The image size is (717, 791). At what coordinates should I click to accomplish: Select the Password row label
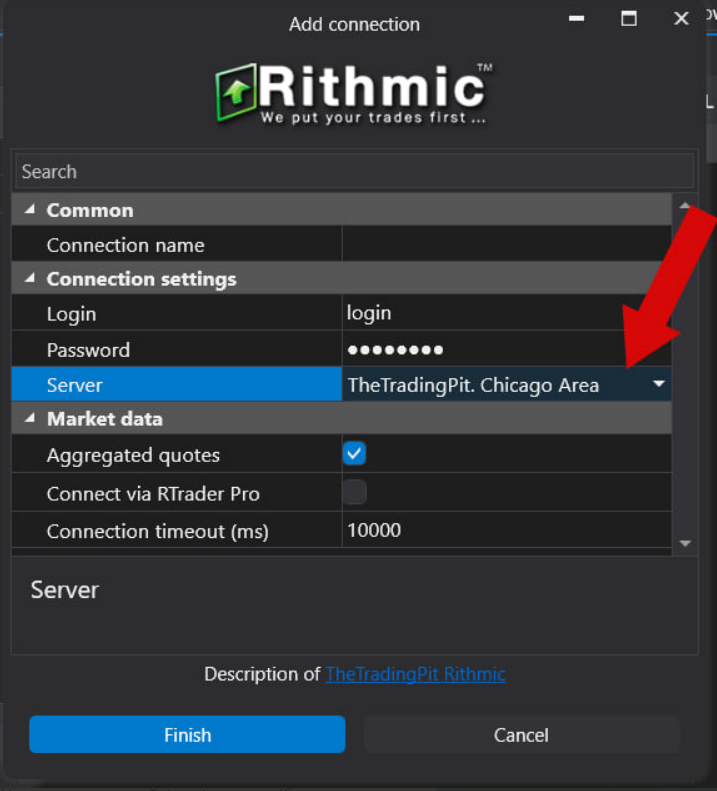pyautogui.click(x=88, y=350)
